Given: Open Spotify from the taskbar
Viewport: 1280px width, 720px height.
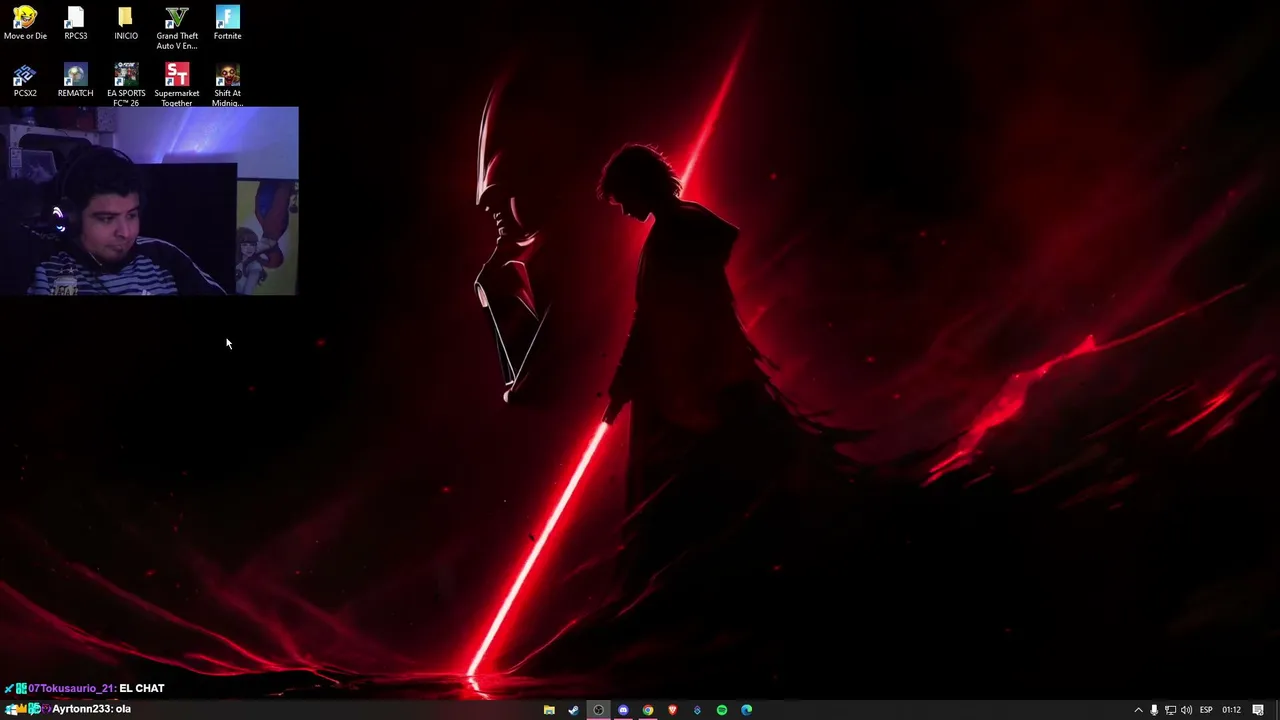Looking at the screenshot, I should (x=722, y=710).
